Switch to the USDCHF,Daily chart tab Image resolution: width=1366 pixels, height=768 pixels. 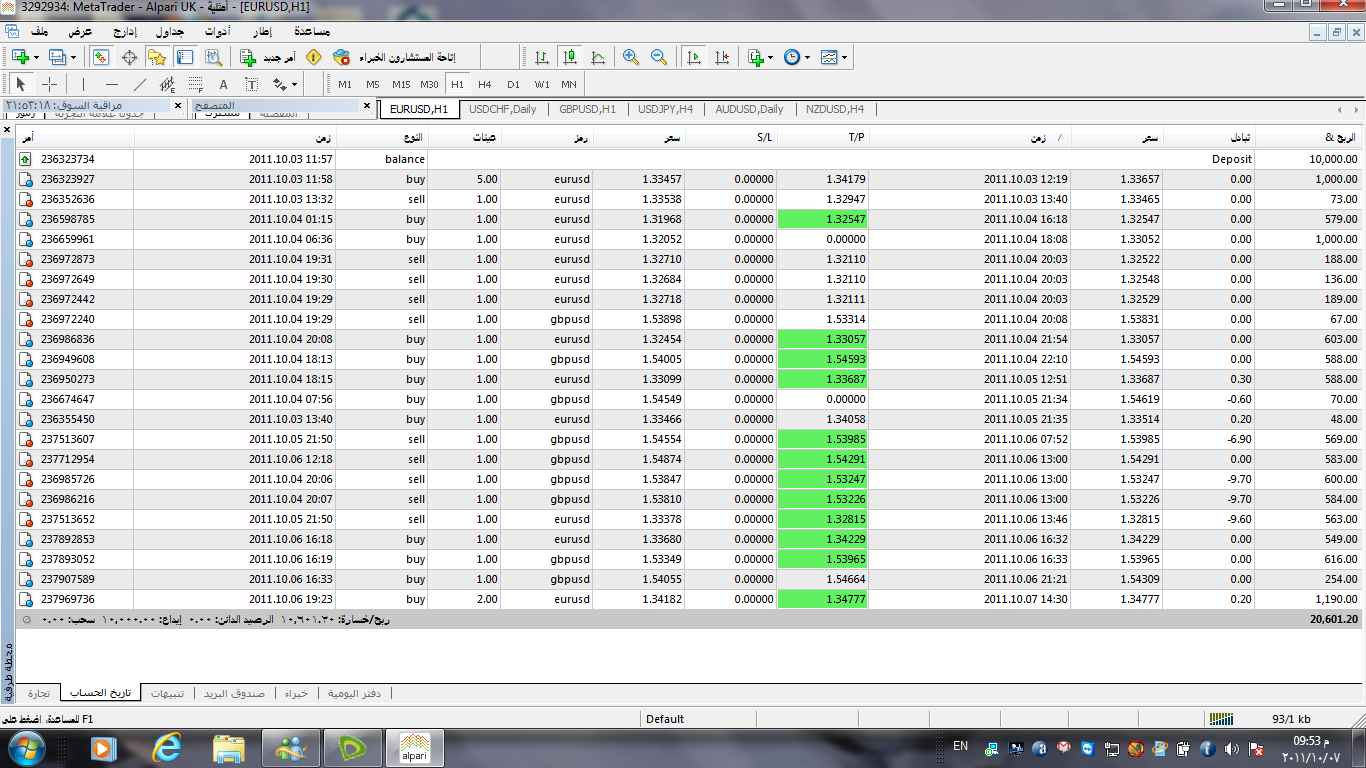(x=503, y=109)
